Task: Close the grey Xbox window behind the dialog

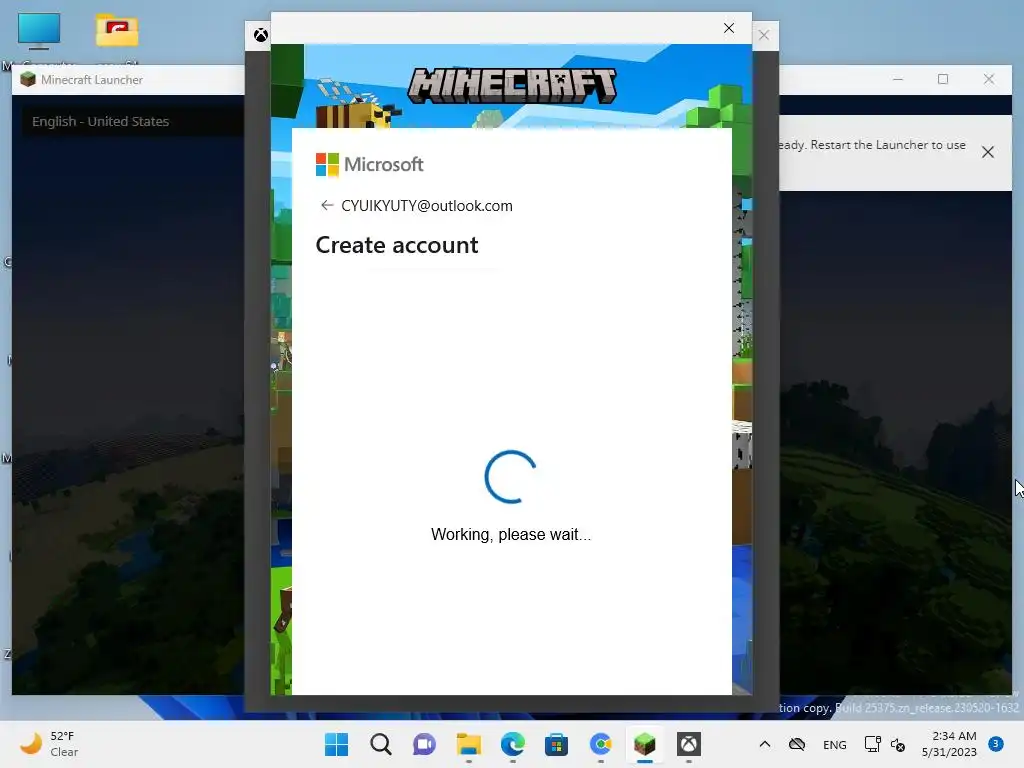Action: pyautogui.click(x=763, y=35)
